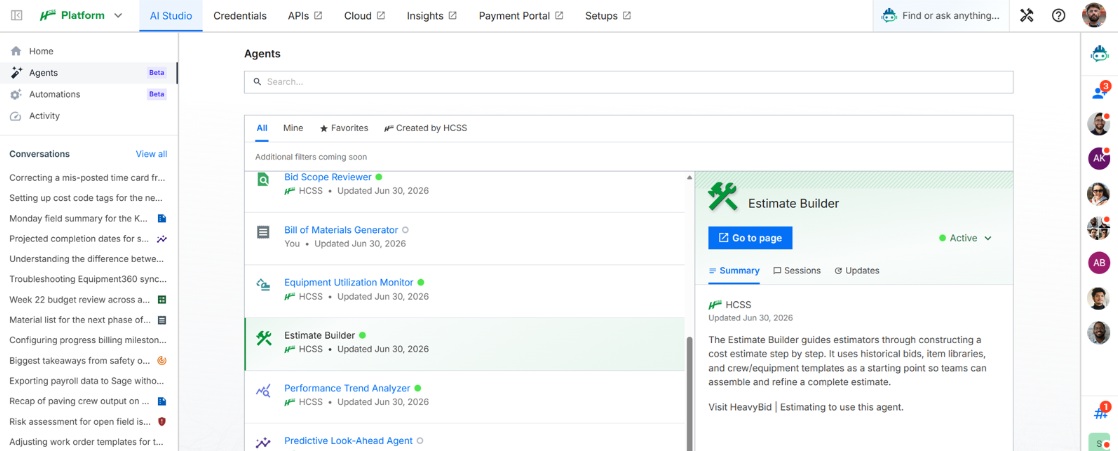Open Activity in the sidebar
The height and width of the screenshot is (451, 1118).
click(88, 115)
